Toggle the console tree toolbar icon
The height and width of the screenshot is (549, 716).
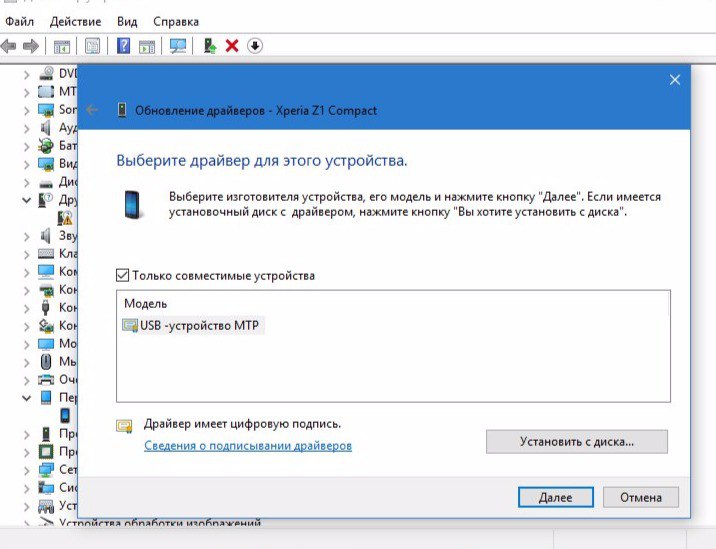62,46
